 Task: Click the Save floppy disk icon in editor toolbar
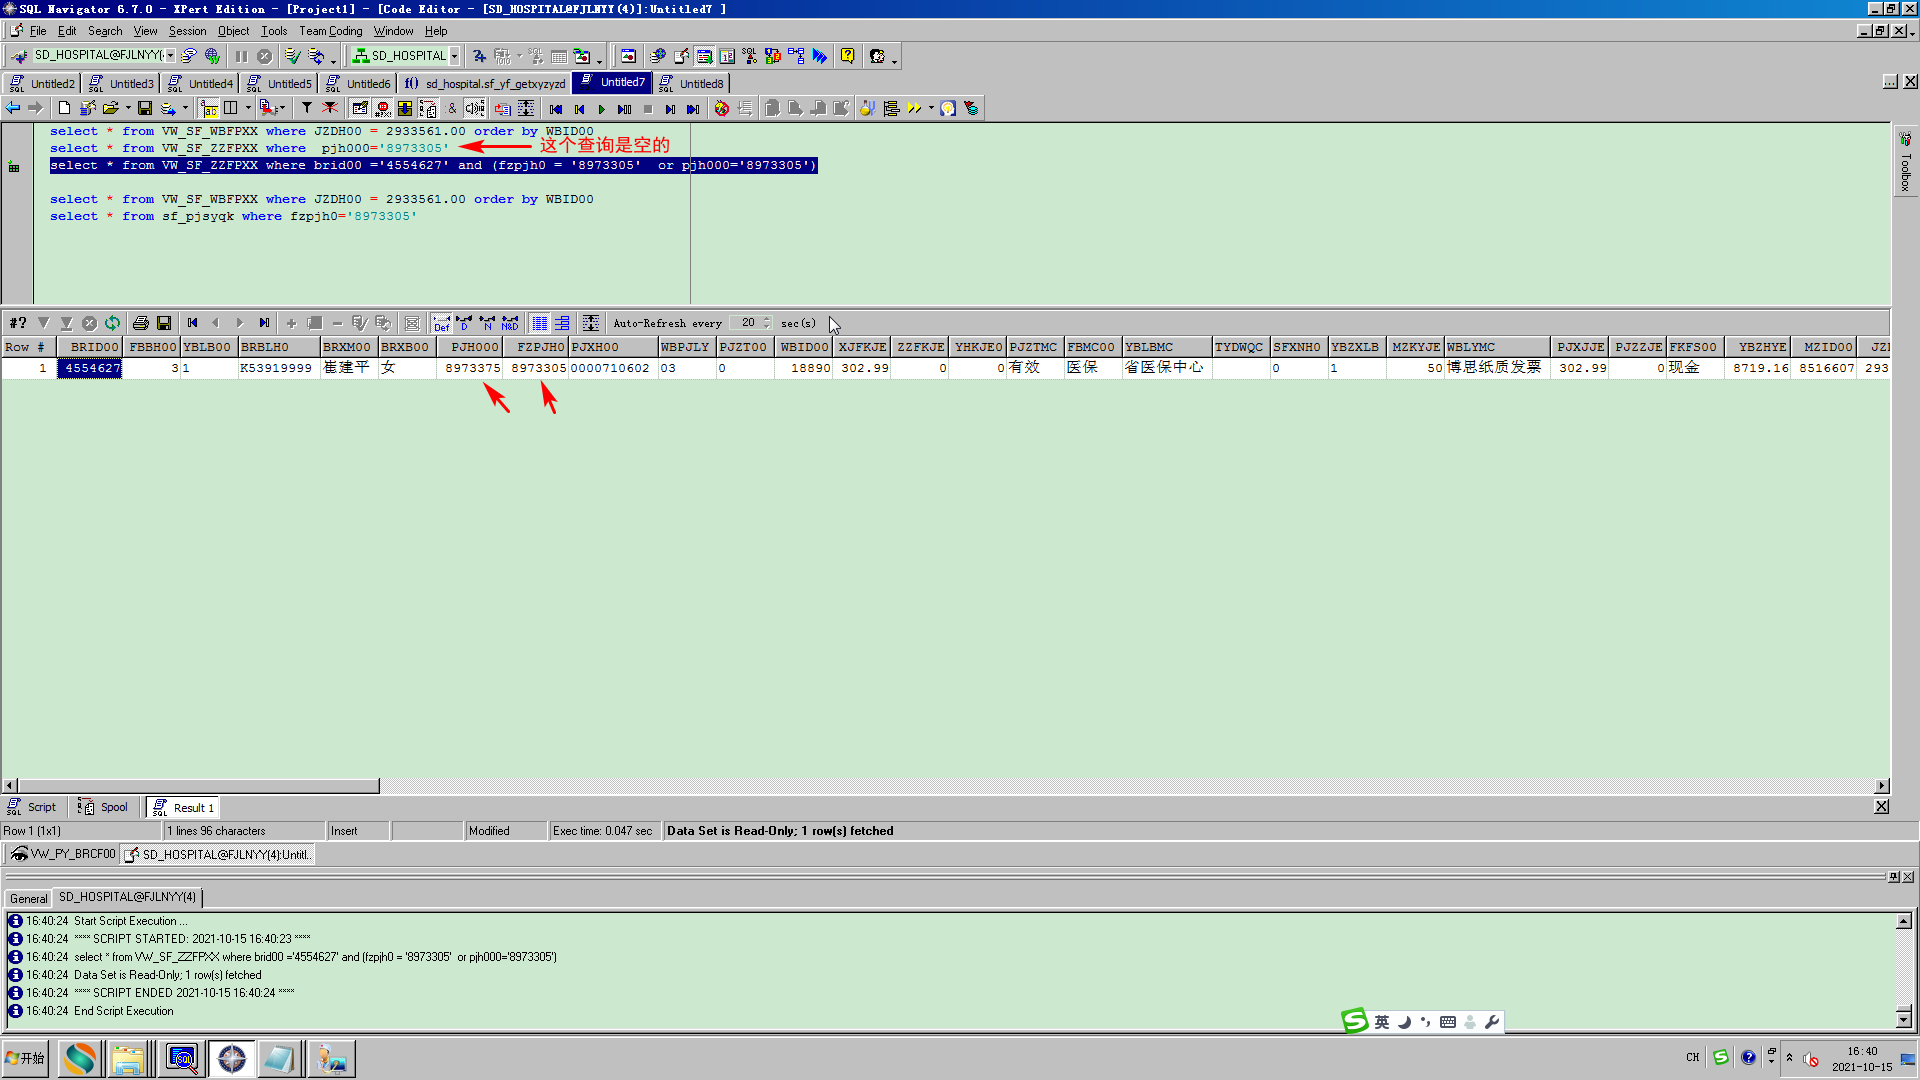click(x=145, y=108)
